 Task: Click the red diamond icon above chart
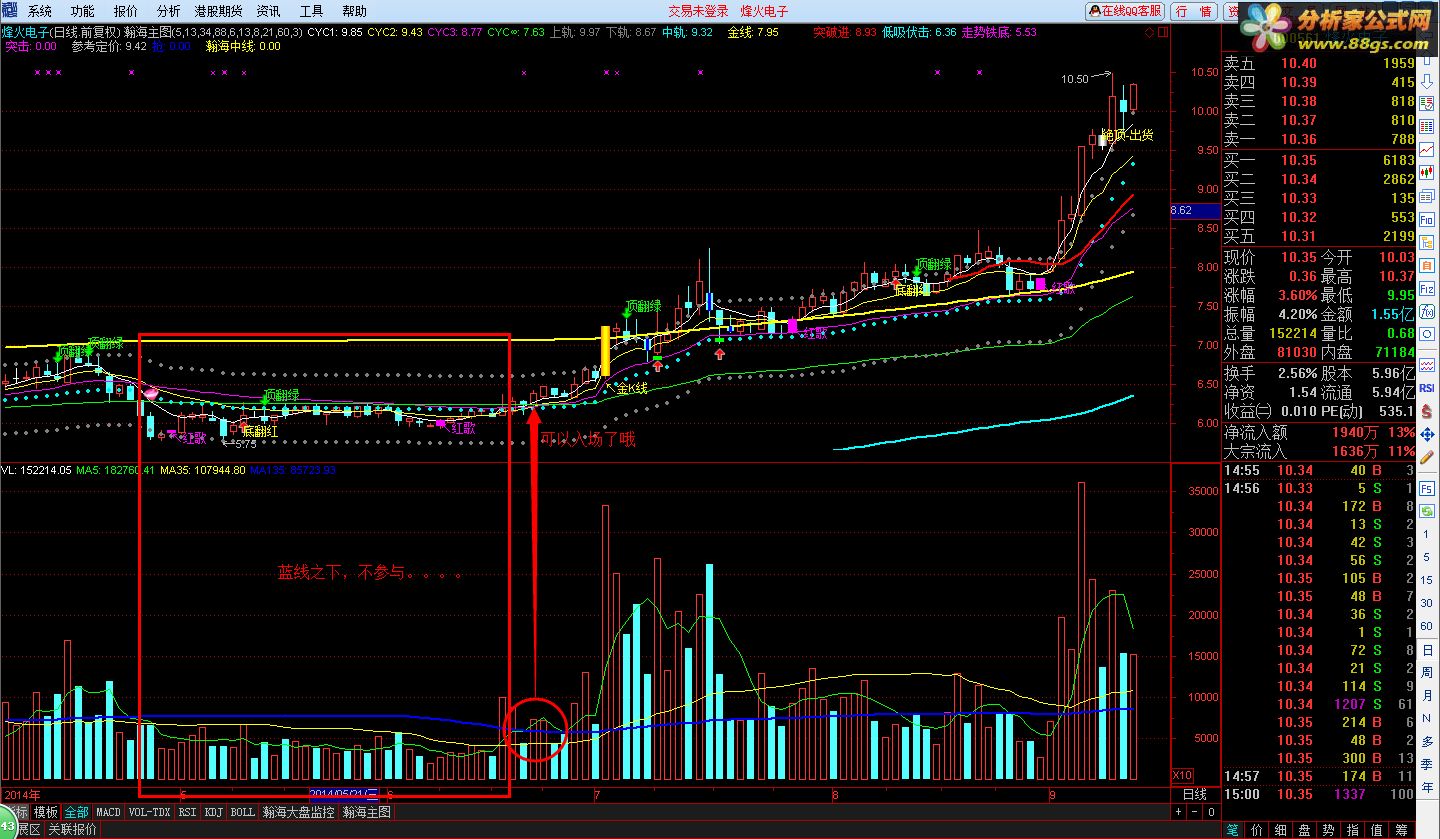pyautogui.click(x=1149, y=32)
